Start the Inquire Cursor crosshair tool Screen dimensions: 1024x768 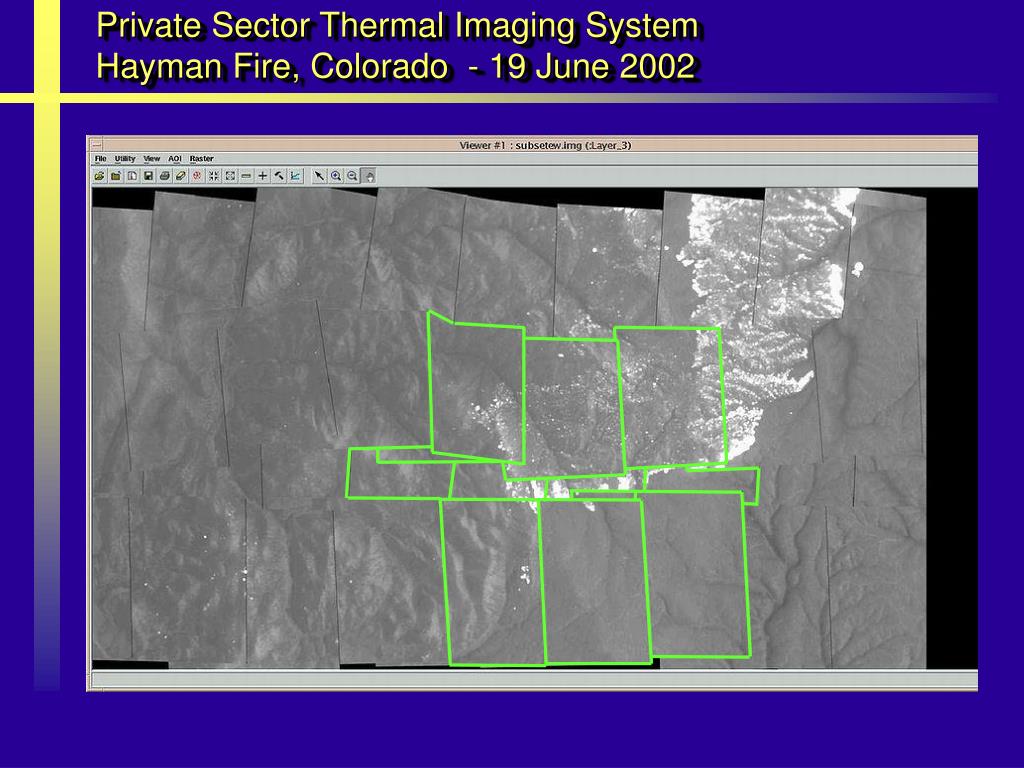click(263, 176)
